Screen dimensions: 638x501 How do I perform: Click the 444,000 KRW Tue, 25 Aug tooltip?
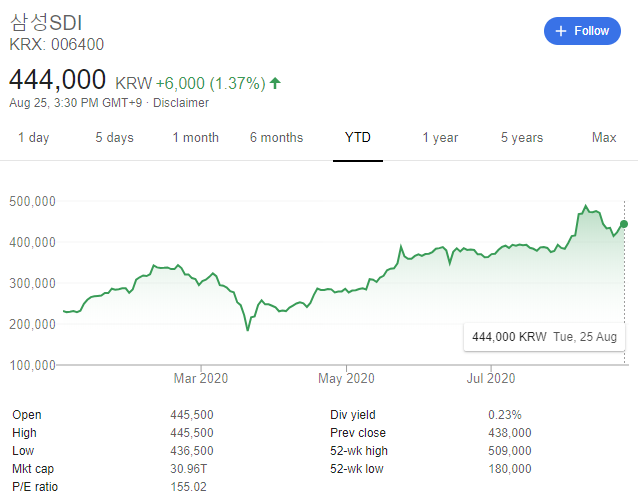[x=544, y=337]
